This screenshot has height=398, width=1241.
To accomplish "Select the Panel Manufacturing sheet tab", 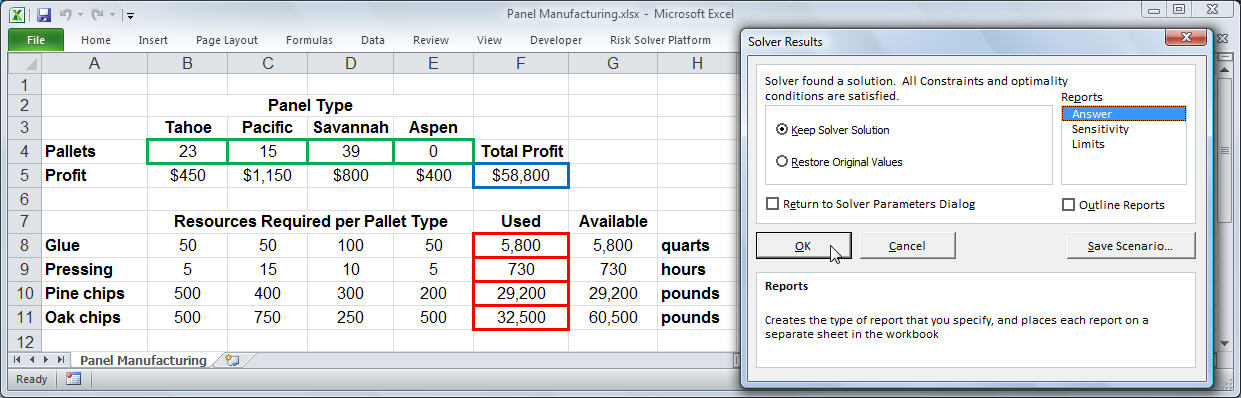I will coord(143,360).
